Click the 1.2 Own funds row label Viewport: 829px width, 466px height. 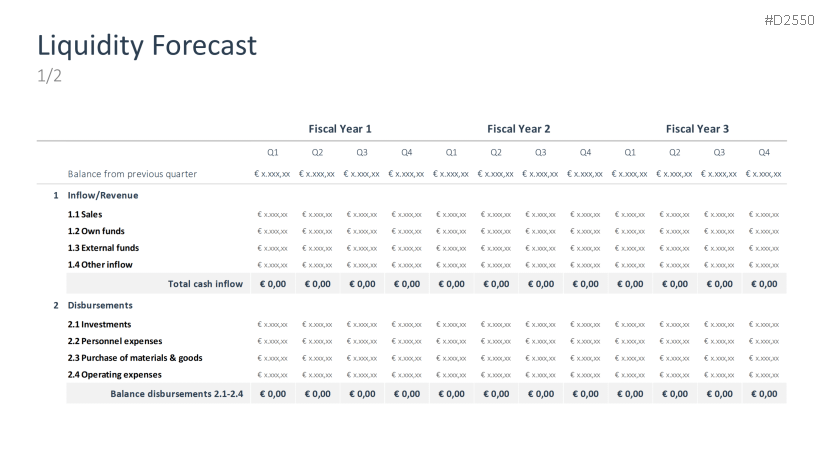pos(96,231)
